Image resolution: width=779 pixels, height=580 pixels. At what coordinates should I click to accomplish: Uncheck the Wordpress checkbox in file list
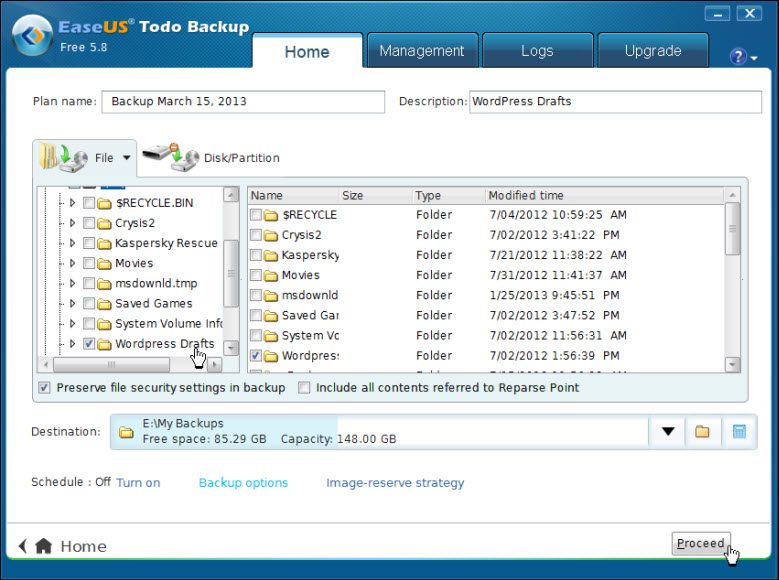[x=256, y=355]
